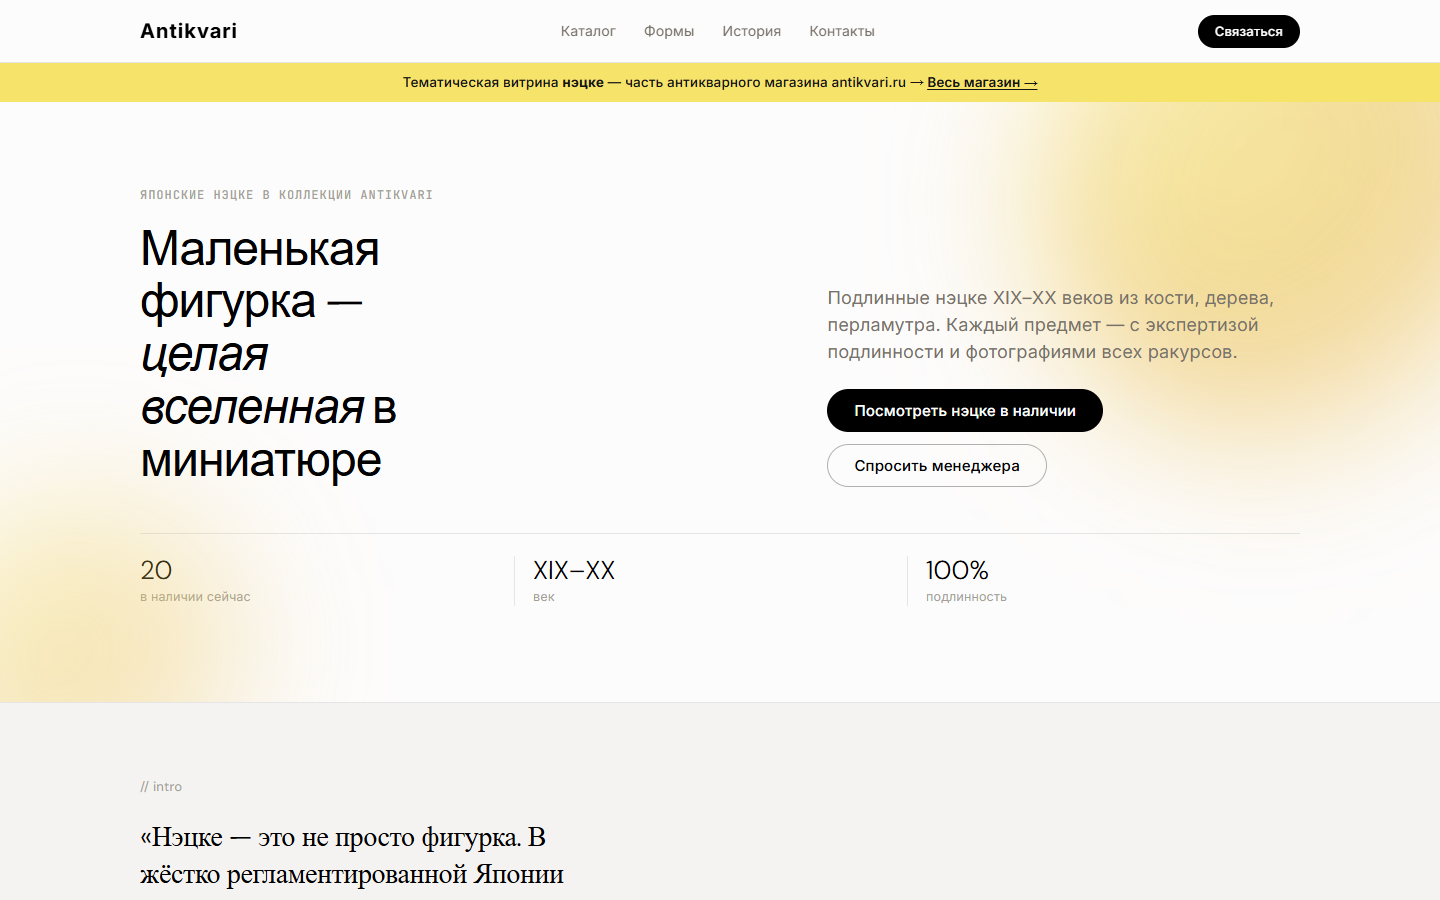Click the // intro label
Viewport: 1440px width, 900px height.
pos(161,786)
